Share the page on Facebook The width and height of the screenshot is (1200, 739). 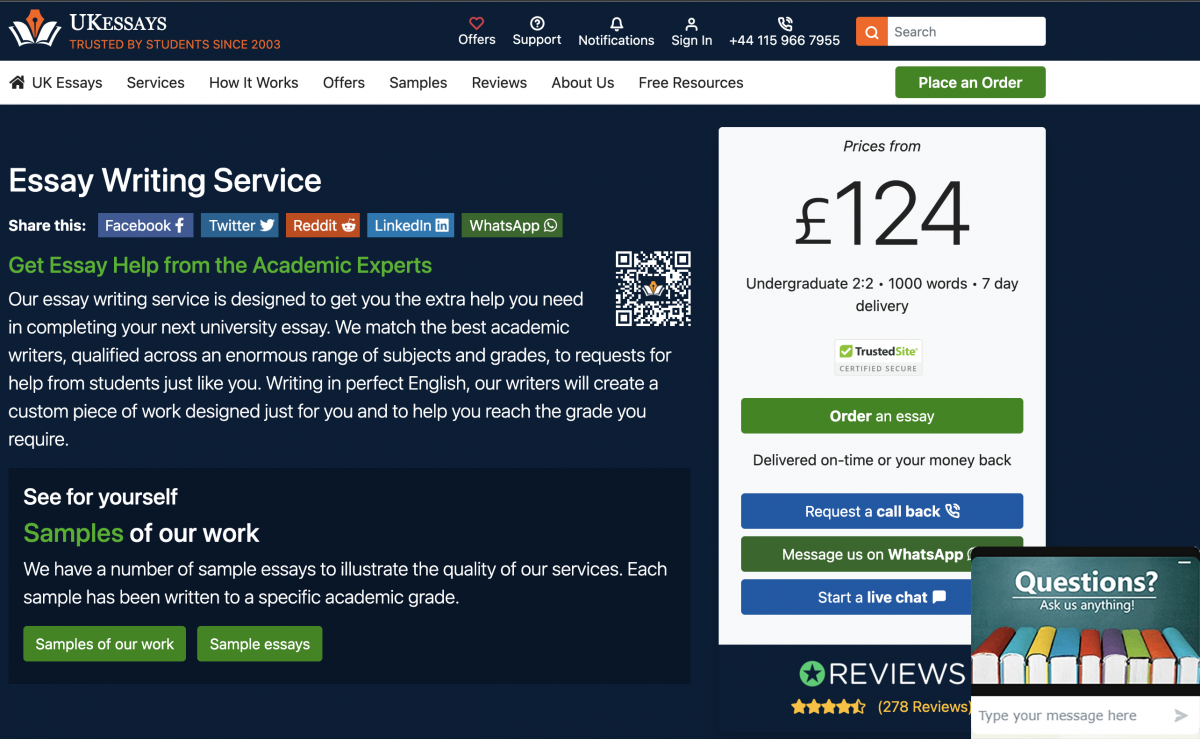[x=145, y=226]
